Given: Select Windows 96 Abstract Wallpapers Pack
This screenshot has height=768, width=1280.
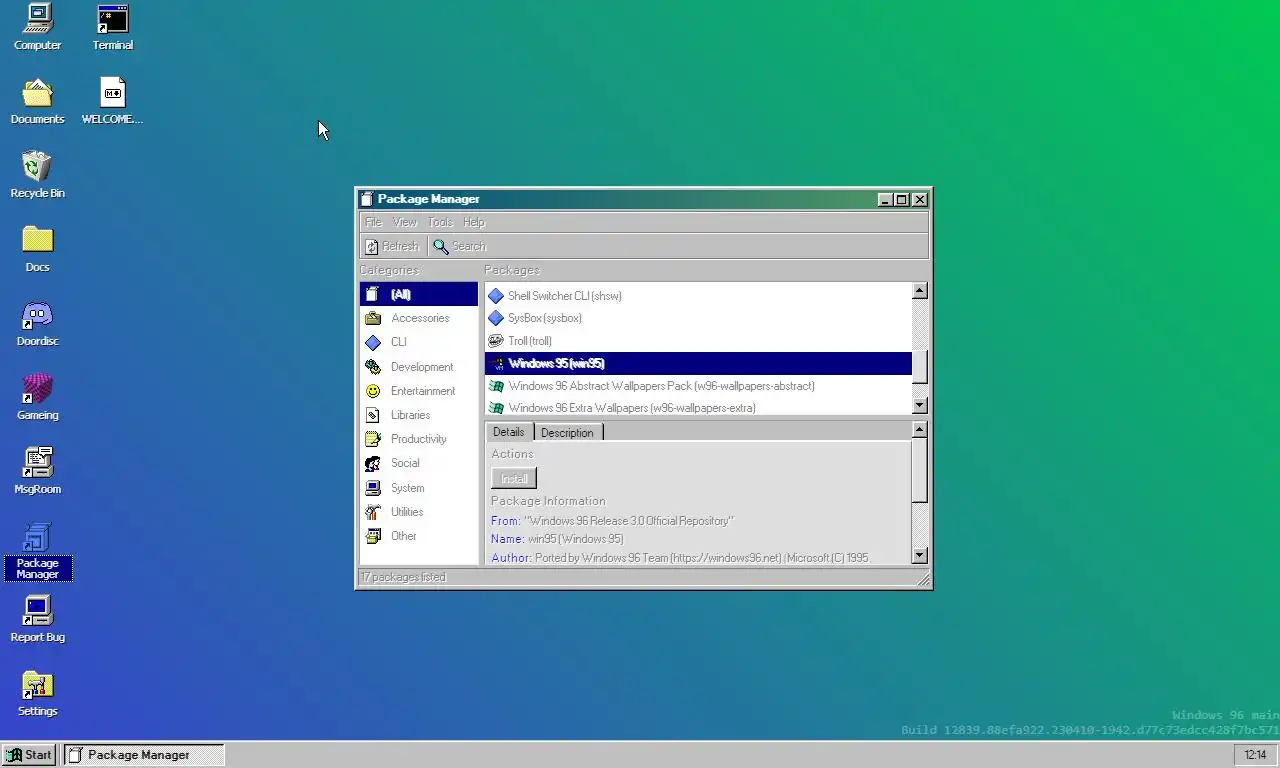Looking at the screenshot, I should coord(698,386).
